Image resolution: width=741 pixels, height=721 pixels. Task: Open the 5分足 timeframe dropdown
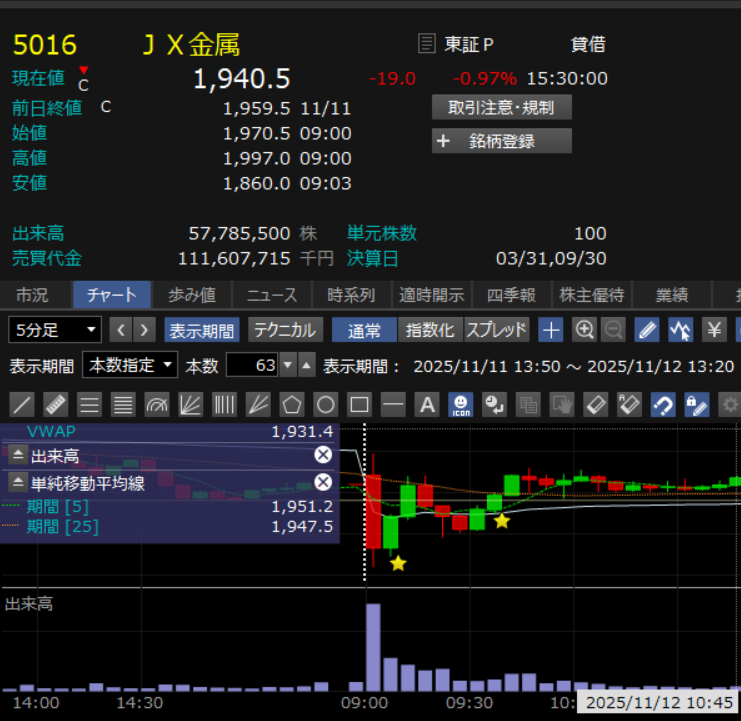point(55,330)
